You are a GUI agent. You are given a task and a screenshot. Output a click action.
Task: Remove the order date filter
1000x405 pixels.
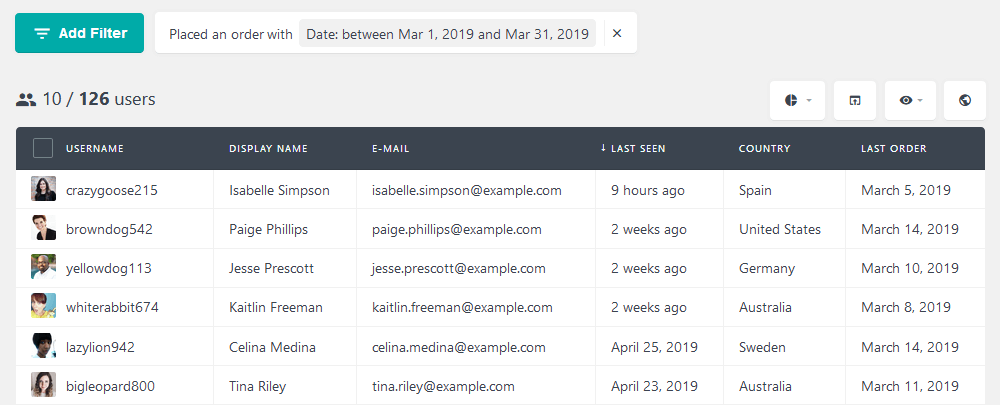[x=617, y=34]
